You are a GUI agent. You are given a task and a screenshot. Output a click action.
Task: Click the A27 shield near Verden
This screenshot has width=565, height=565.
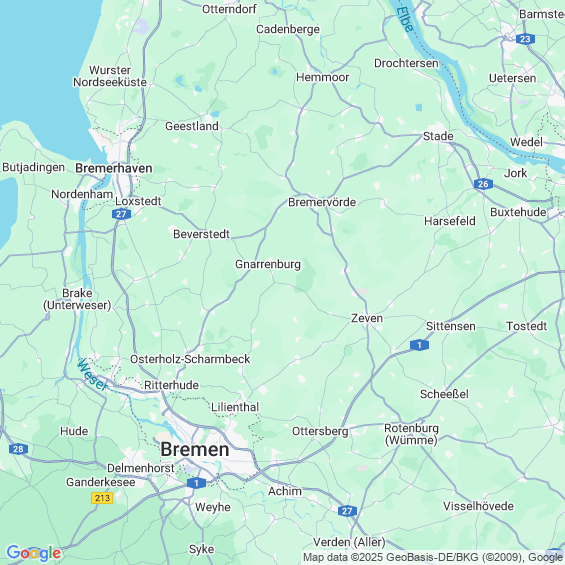347,511
